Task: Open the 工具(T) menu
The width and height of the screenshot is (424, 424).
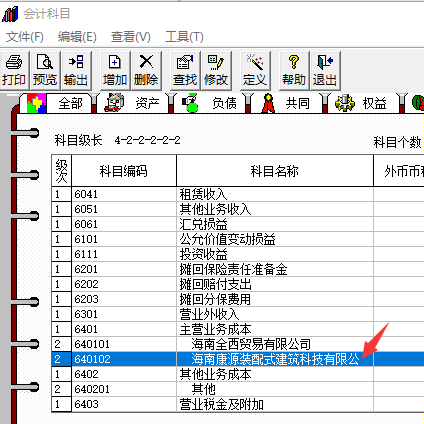Action: click(184, 37)
